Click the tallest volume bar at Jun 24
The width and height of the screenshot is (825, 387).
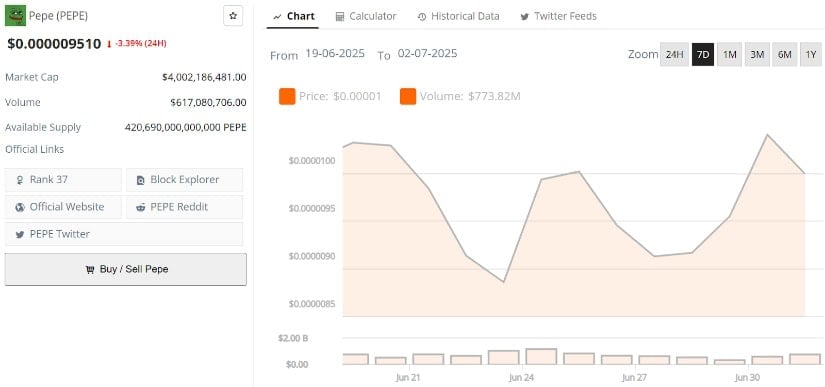pos(541,357)
